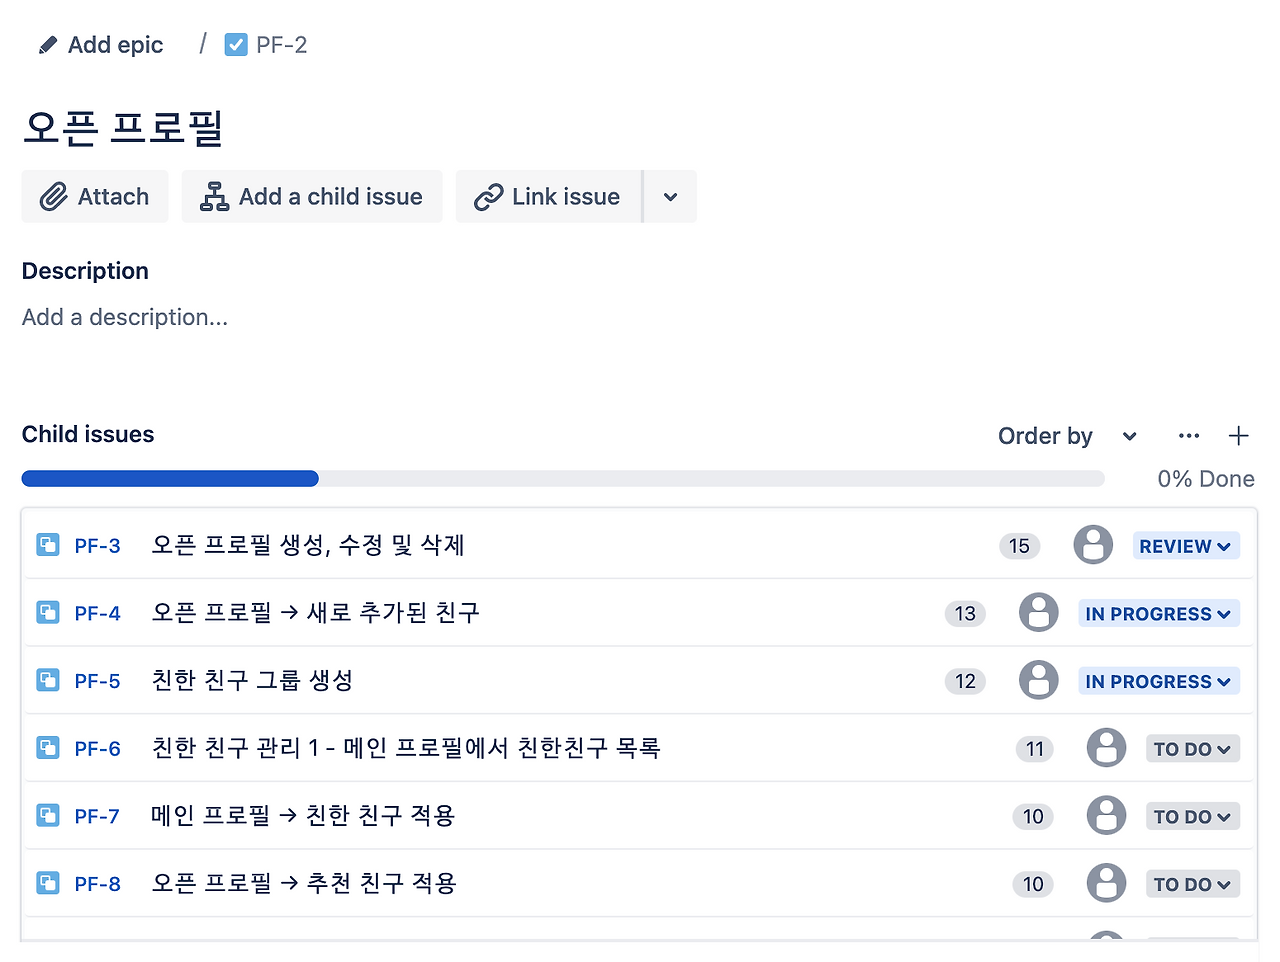
Task: Click the Add a description field
Action: click(125, 317)
